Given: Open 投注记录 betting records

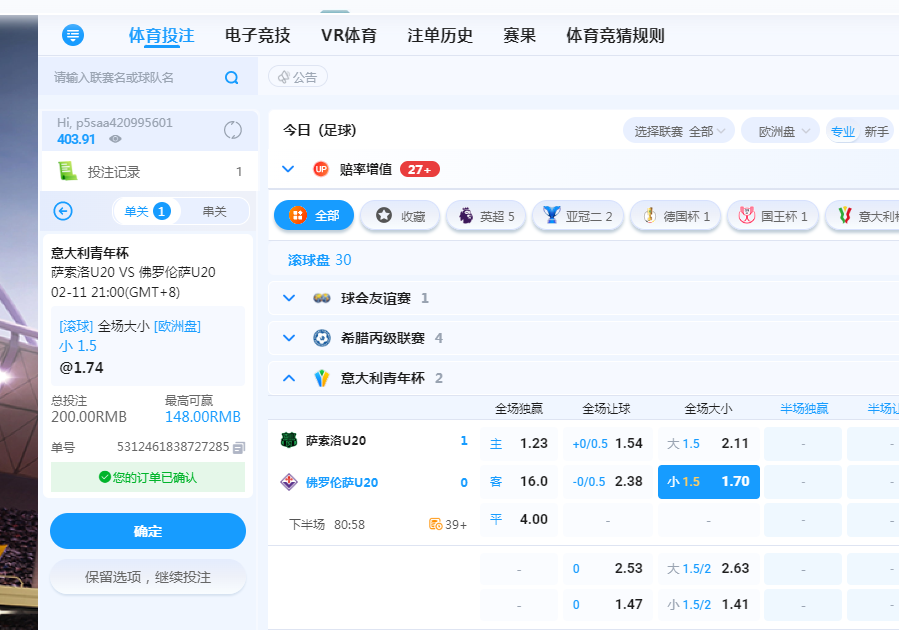Looking at the screenshot, I should [113, 171].
